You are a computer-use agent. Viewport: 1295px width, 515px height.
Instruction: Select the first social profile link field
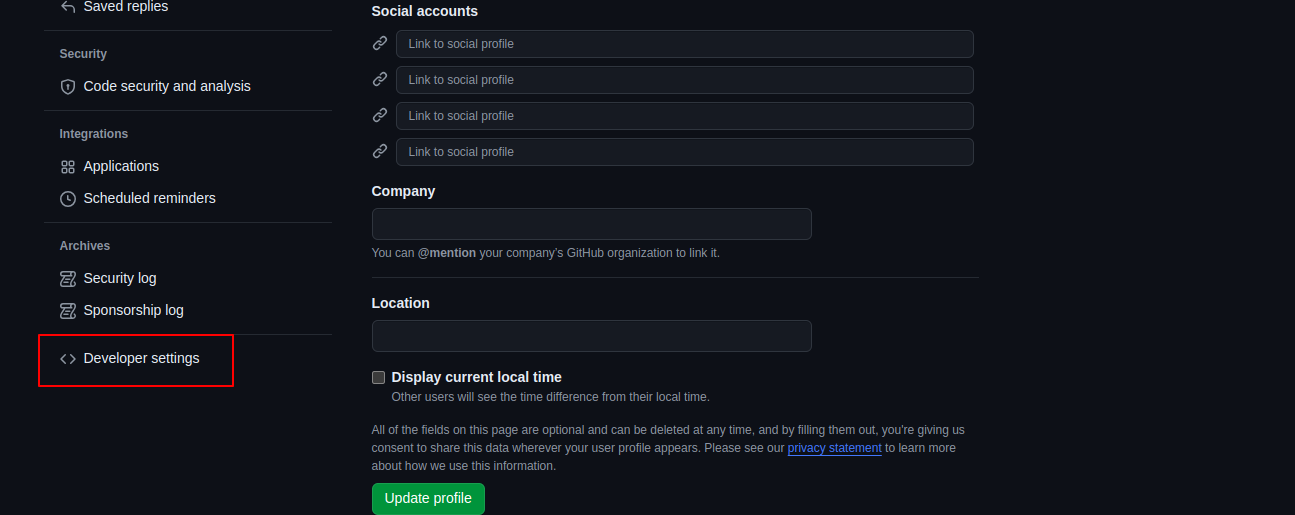click(684, 44)
